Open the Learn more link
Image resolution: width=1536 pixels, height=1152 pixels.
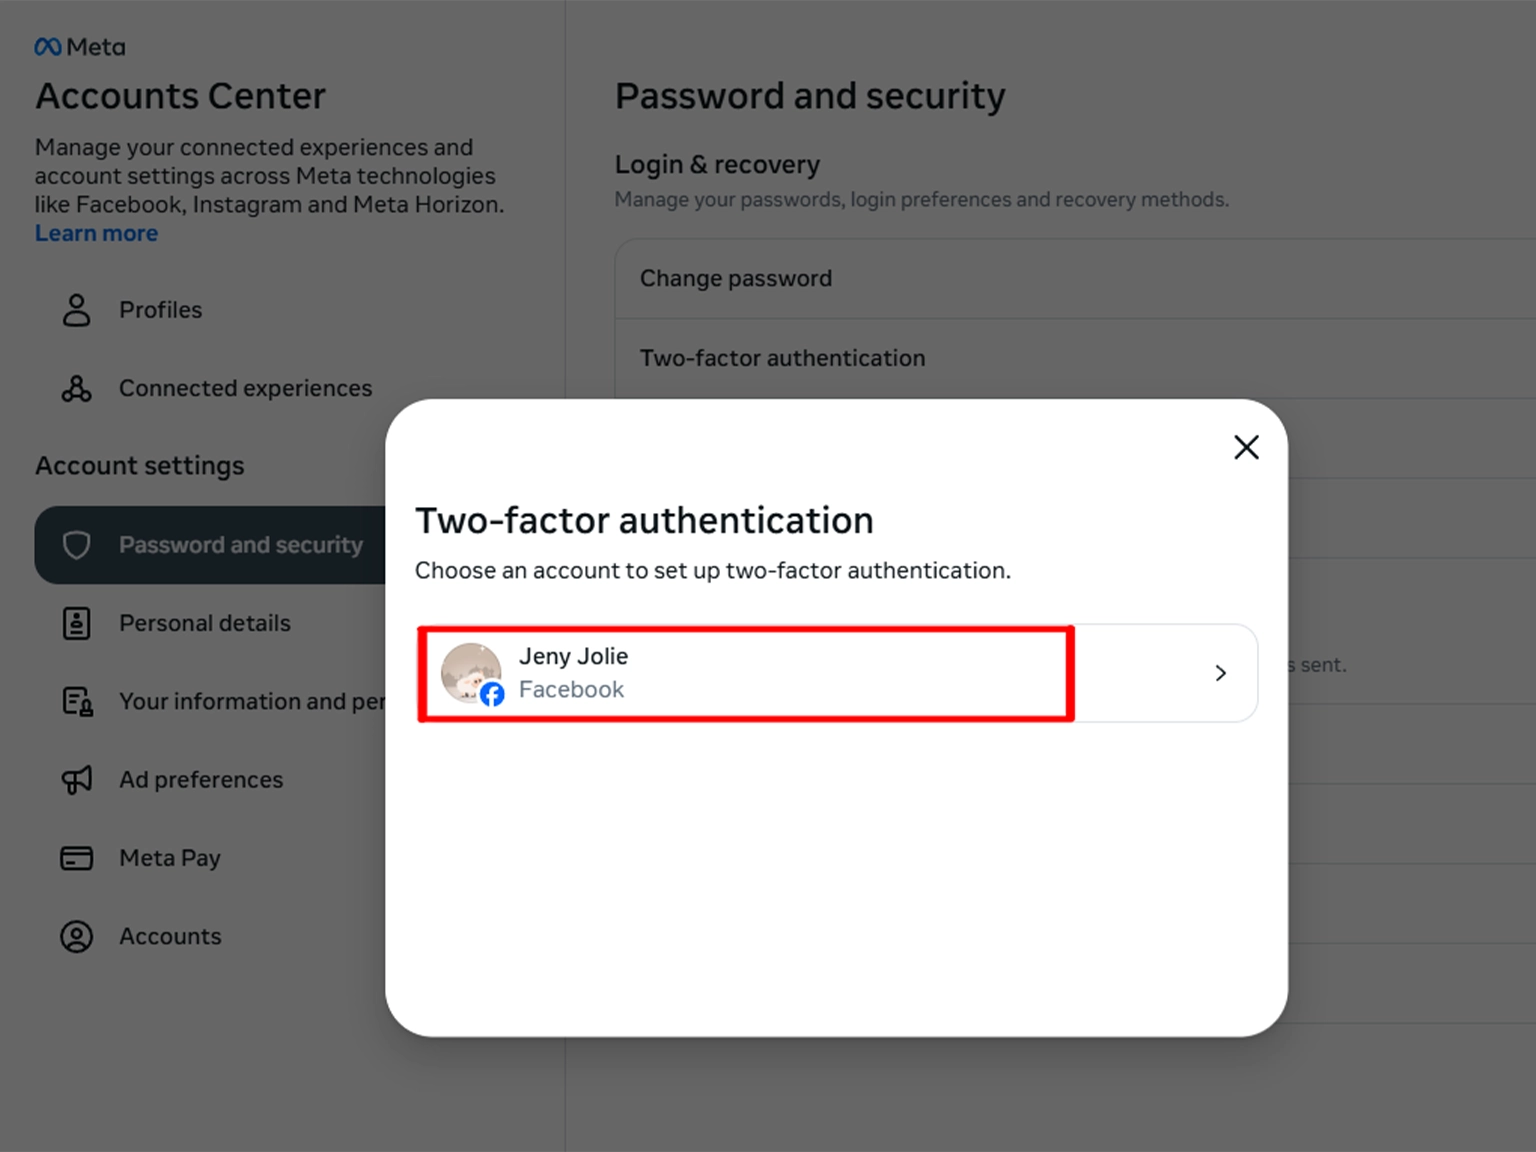click(96, 232)
